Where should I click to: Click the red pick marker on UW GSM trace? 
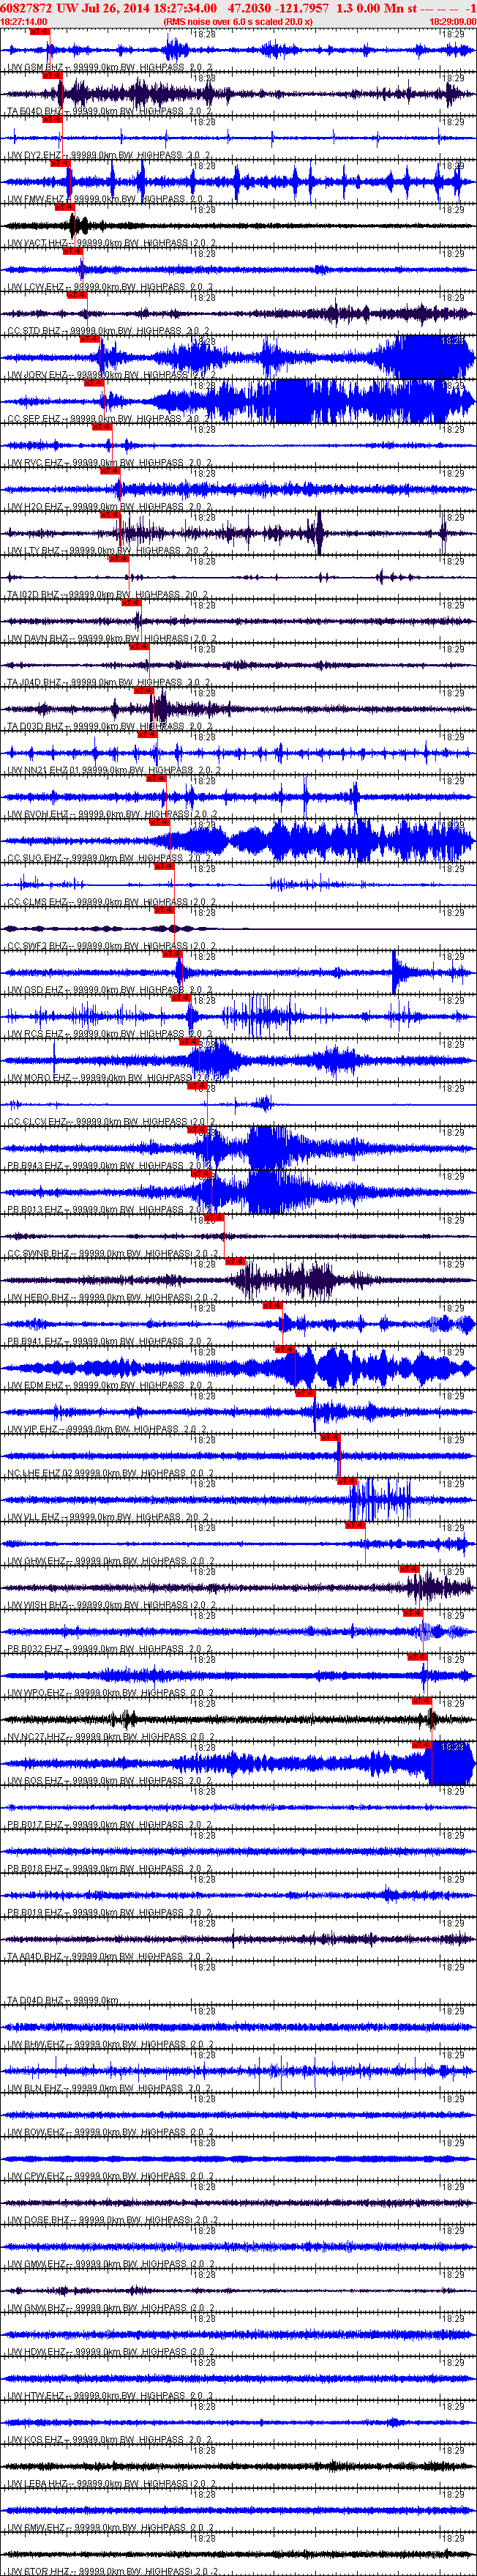pyautogui.click(x=40, y=31)
